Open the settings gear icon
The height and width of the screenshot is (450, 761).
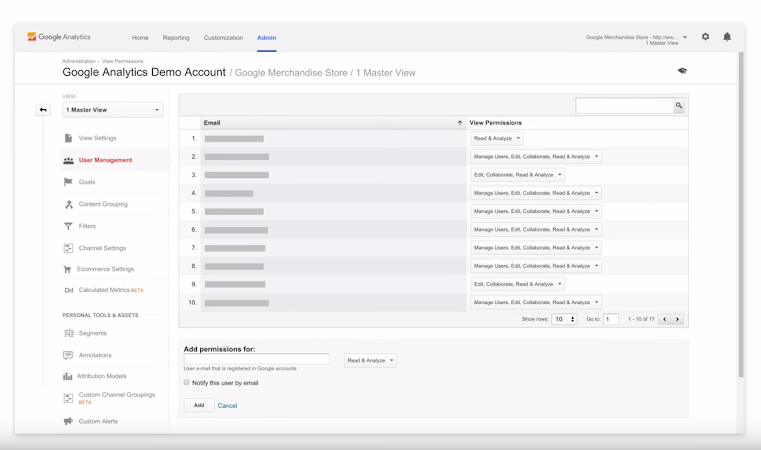click(705, 36)
